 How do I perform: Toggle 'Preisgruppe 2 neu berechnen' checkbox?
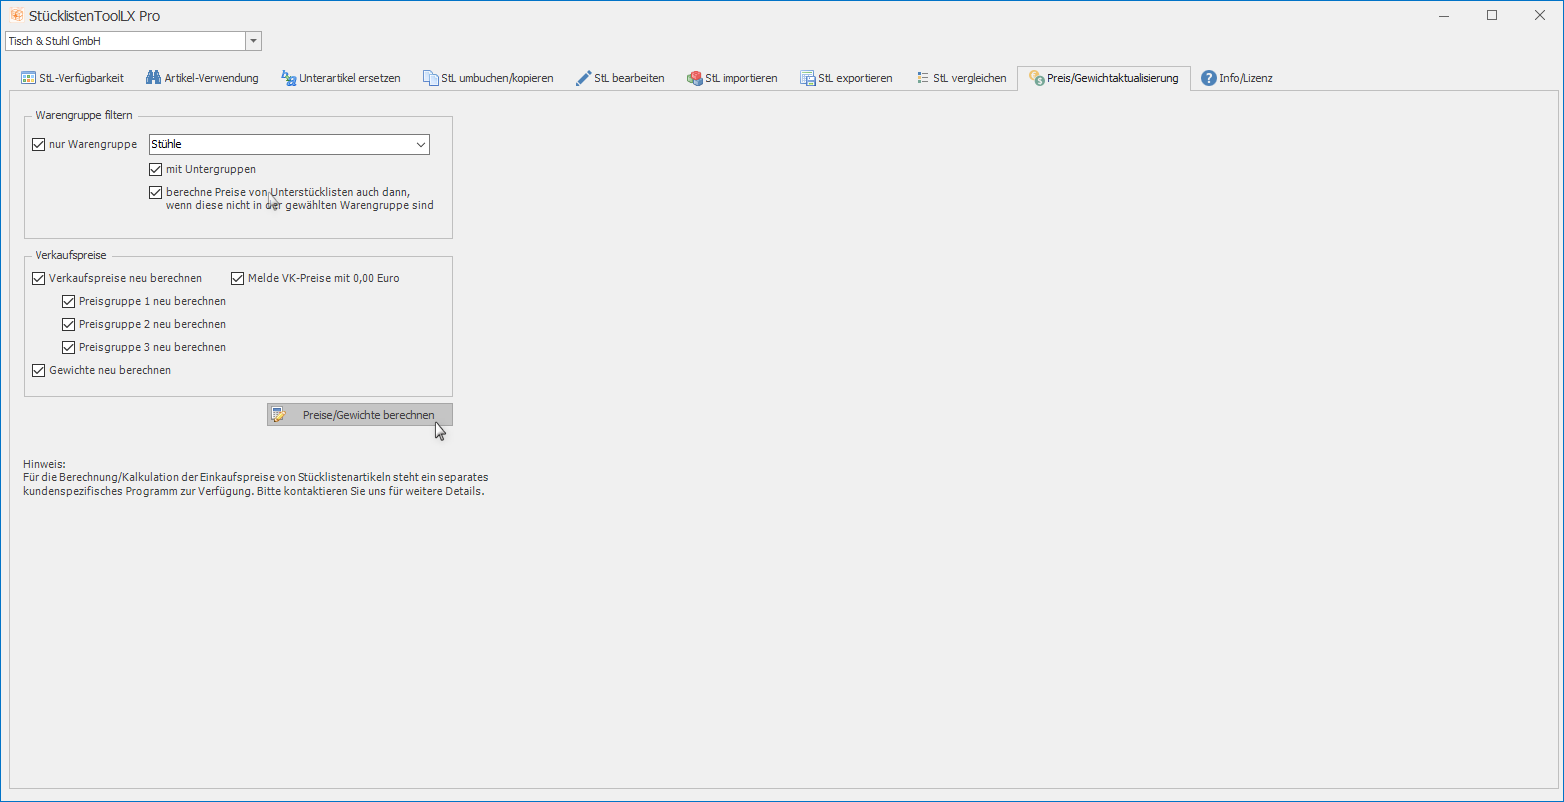click(x=69, y=324)
